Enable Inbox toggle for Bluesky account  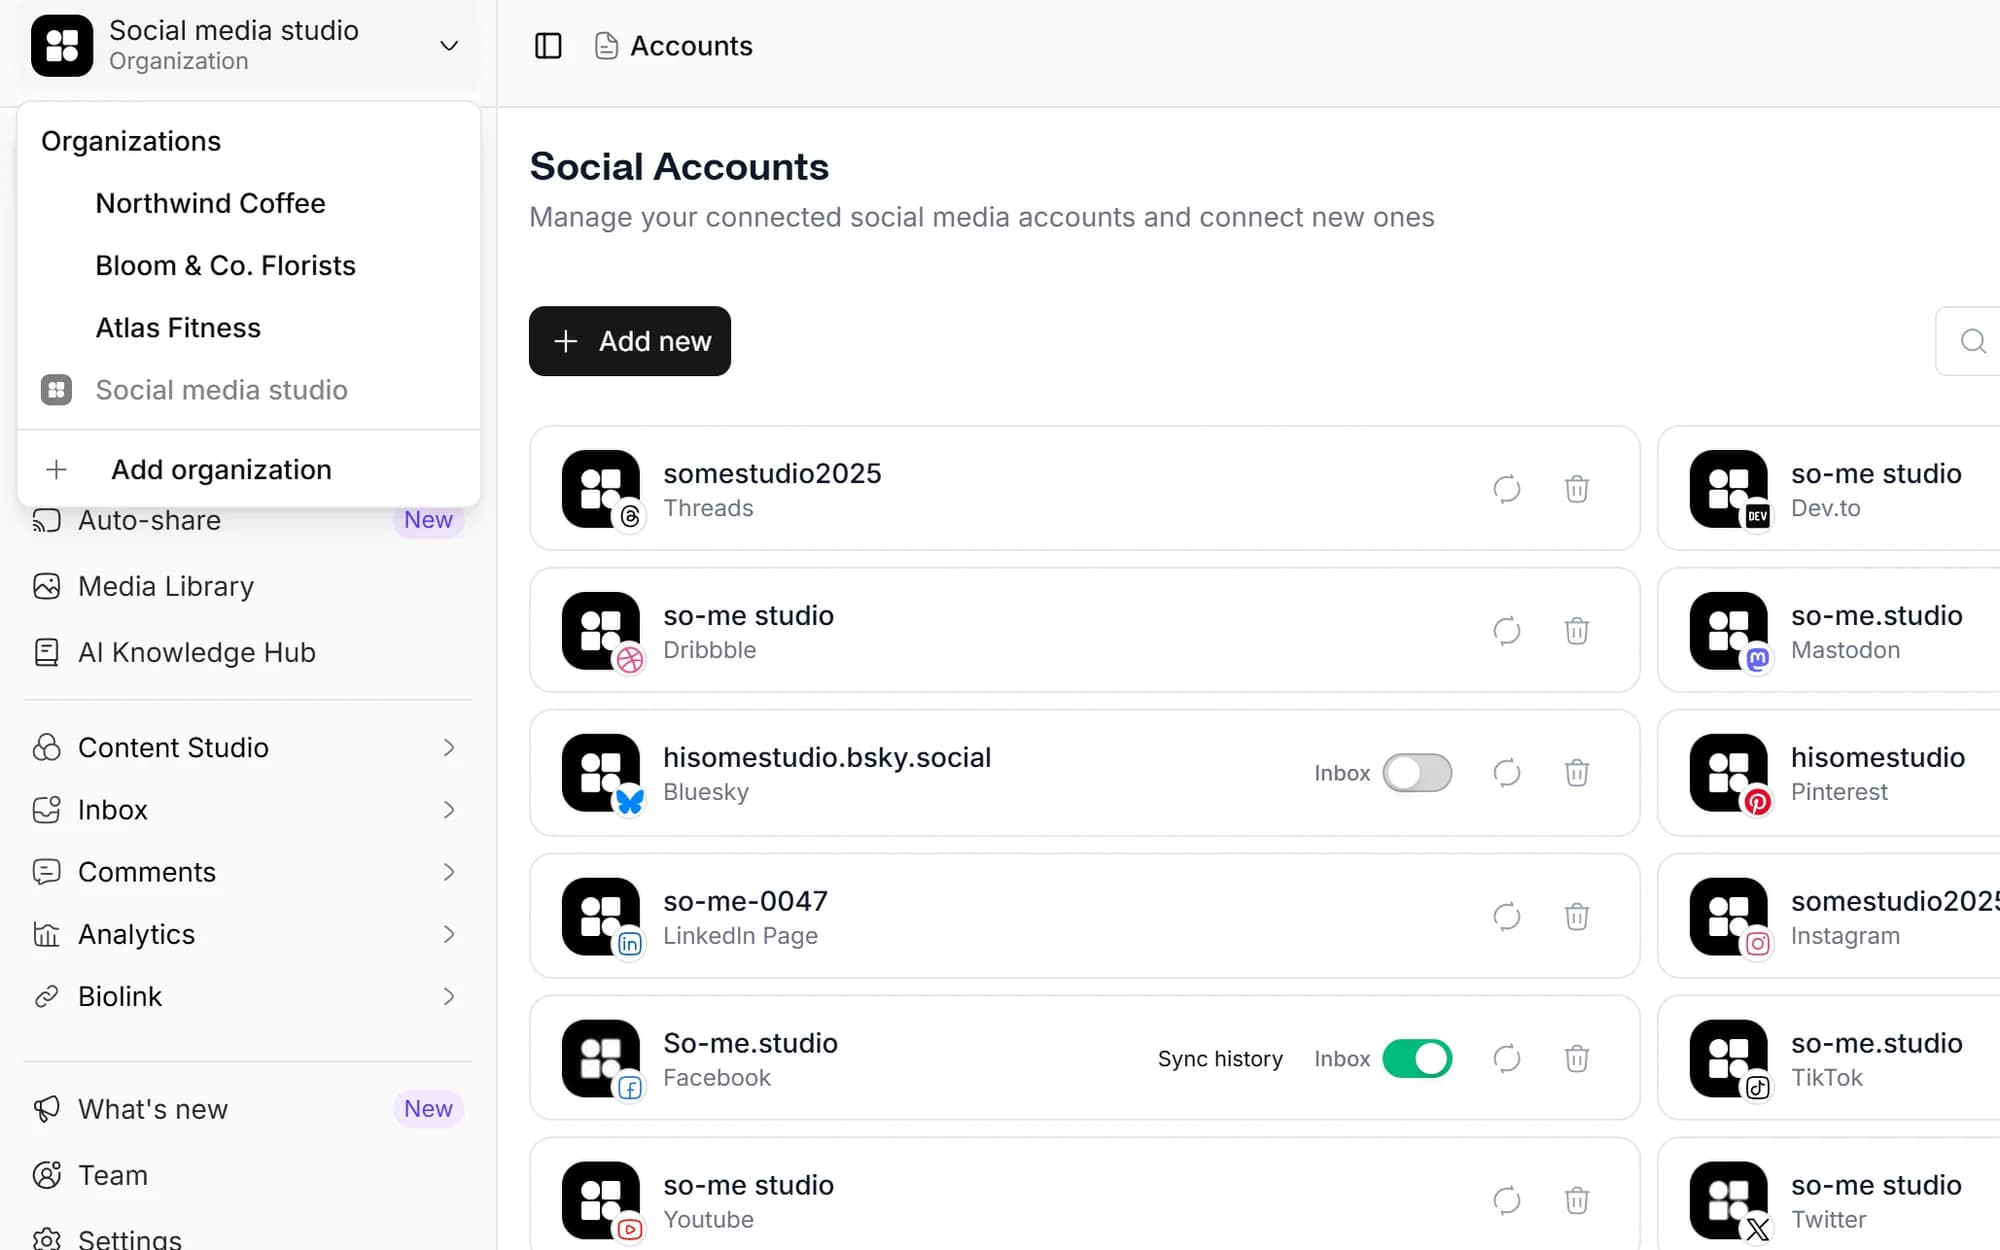point(1417,773)
